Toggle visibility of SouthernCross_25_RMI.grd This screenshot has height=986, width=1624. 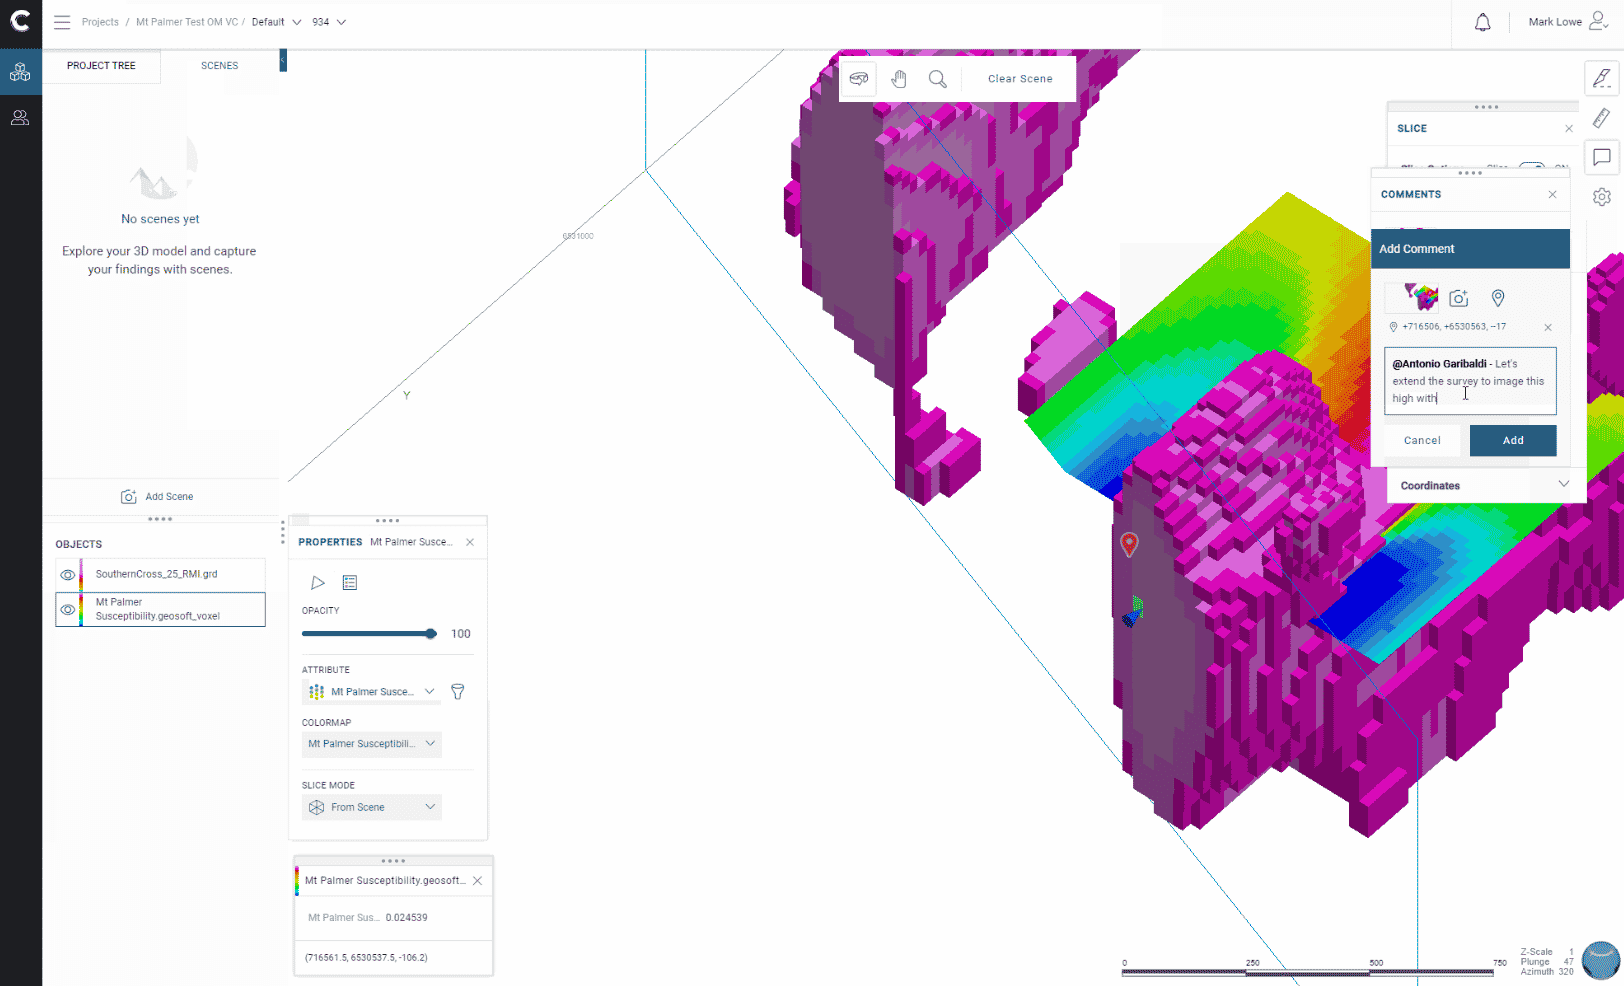click(x=68, y=575)
